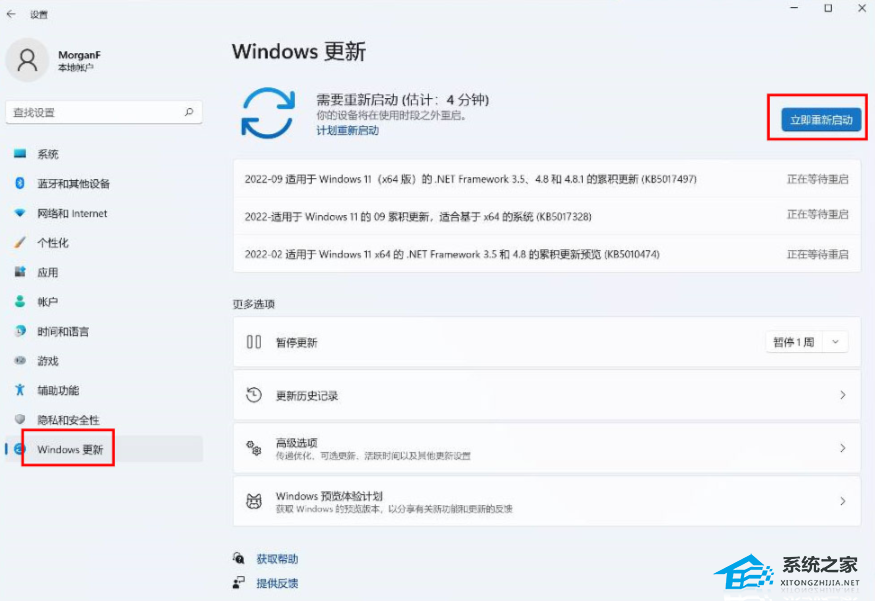This screenshot has height=601, width=875.
Task: Expand Windows 预览体验计划 with its chevron
Action: 843,501
